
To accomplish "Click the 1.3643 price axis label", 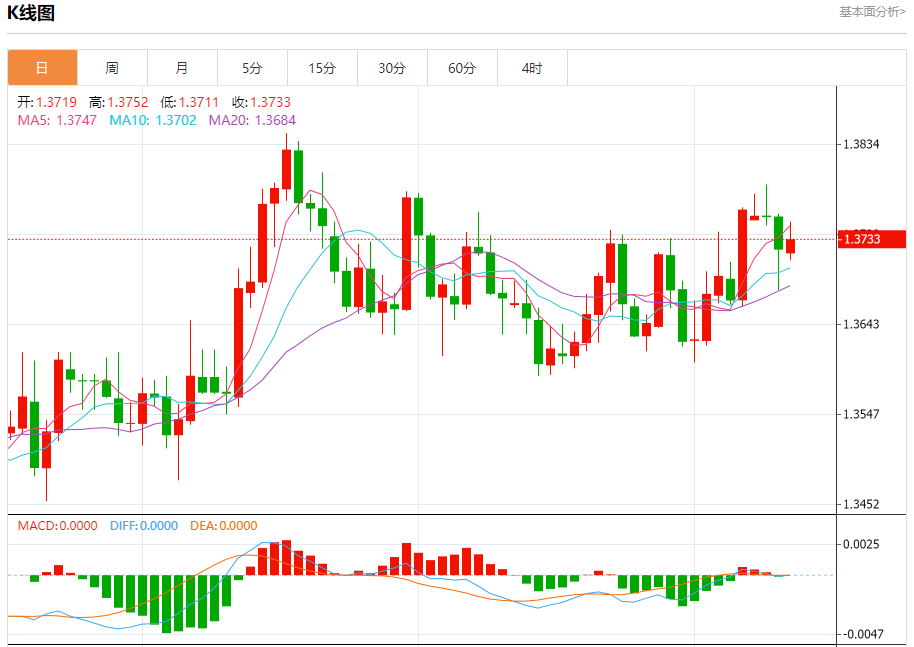I will tap(861, 324).
